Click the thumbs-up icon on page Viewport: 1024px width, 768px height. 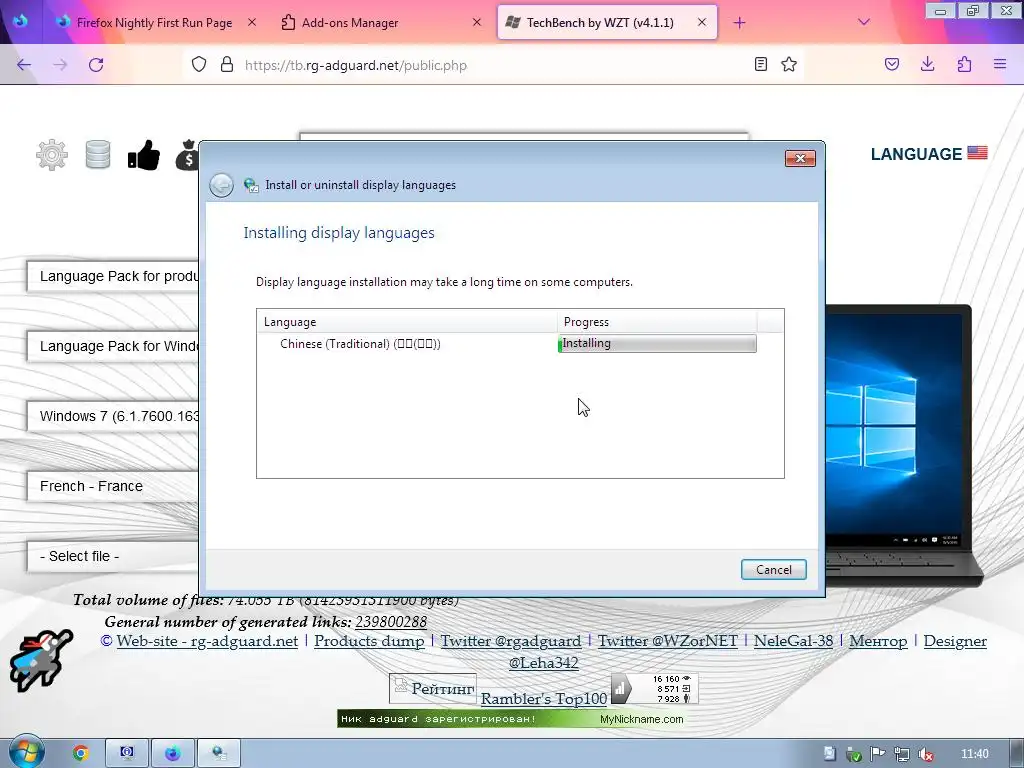[144, 155]
